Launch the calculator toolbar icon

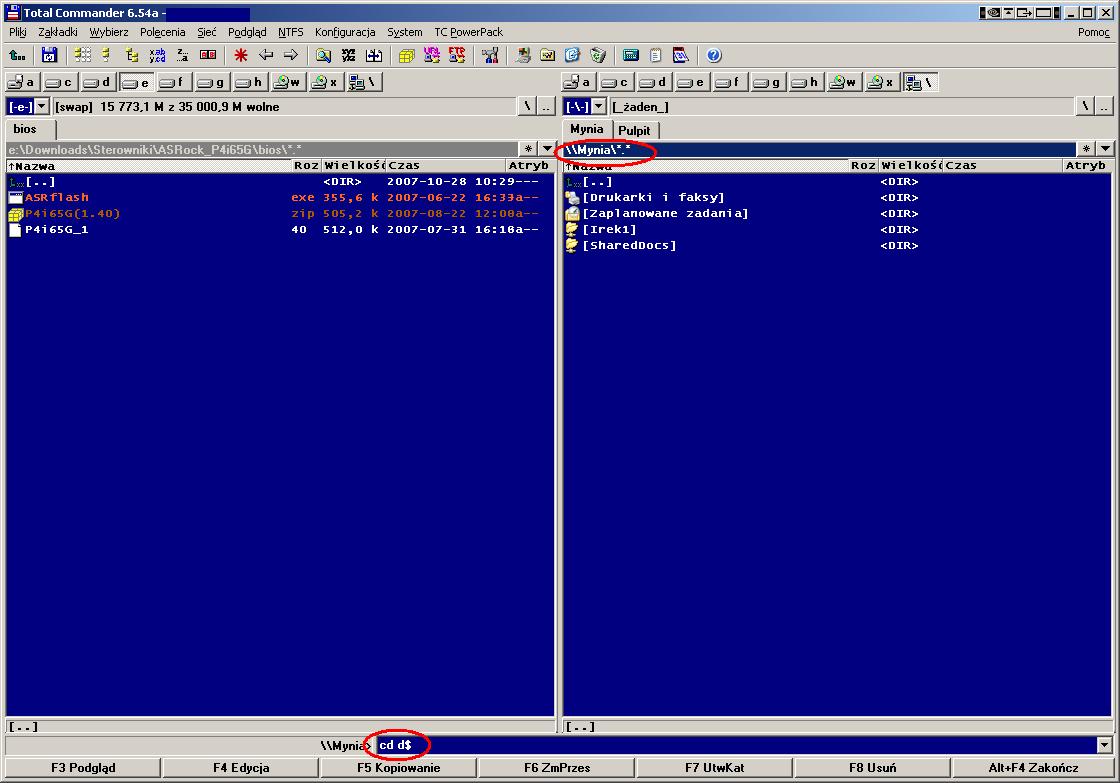tap(631, 55)
